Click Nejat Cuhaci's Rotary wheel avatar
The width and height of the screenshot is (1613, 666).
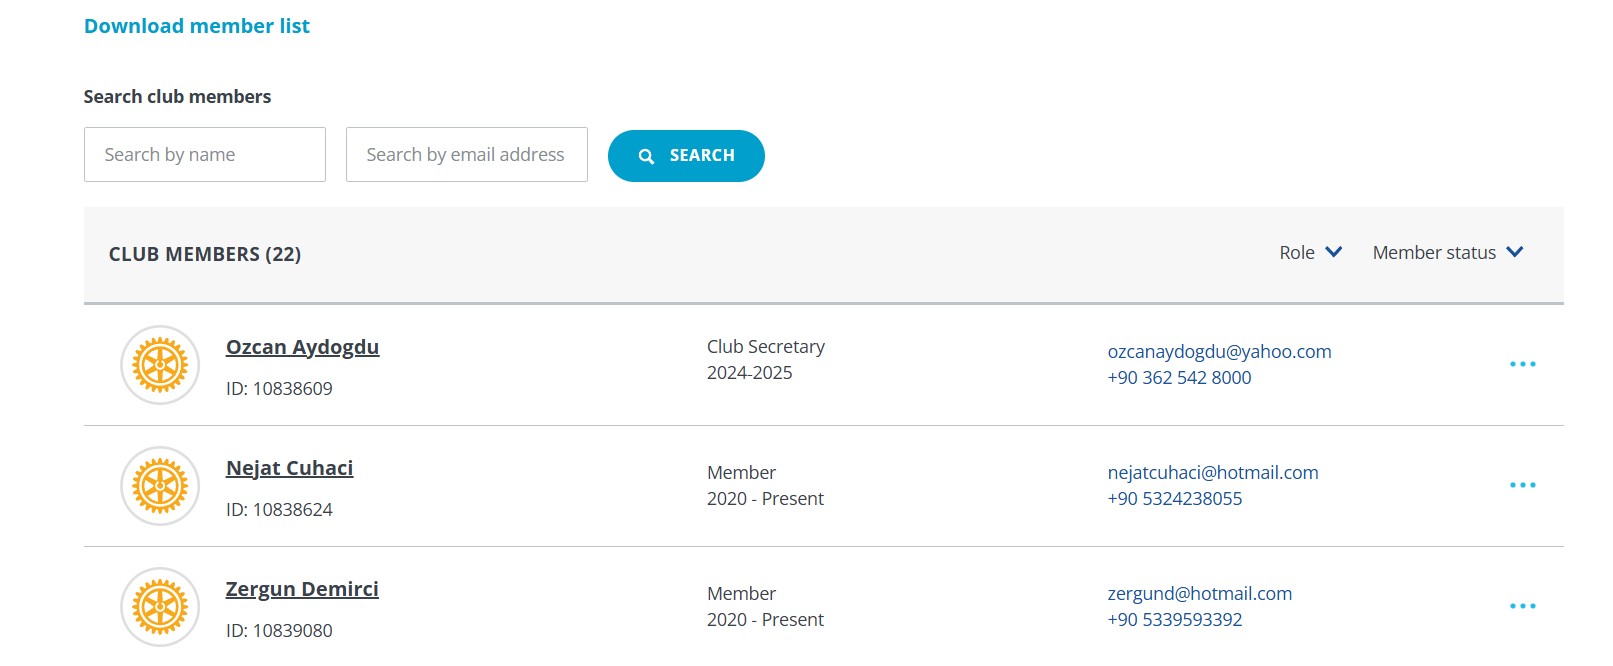[160, 486]
